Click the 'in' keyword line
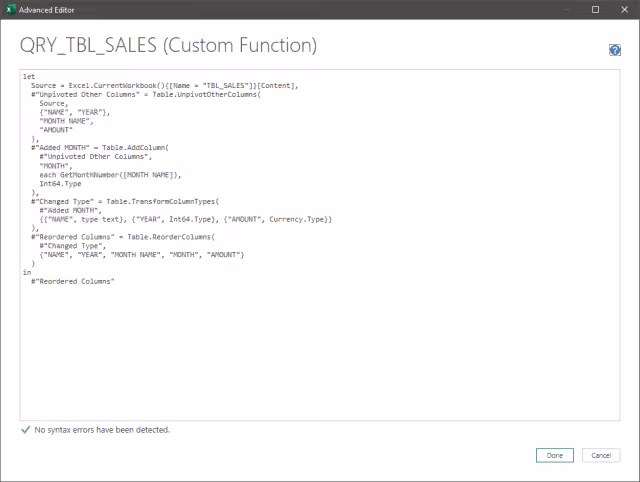 click(x=27, y=272)
